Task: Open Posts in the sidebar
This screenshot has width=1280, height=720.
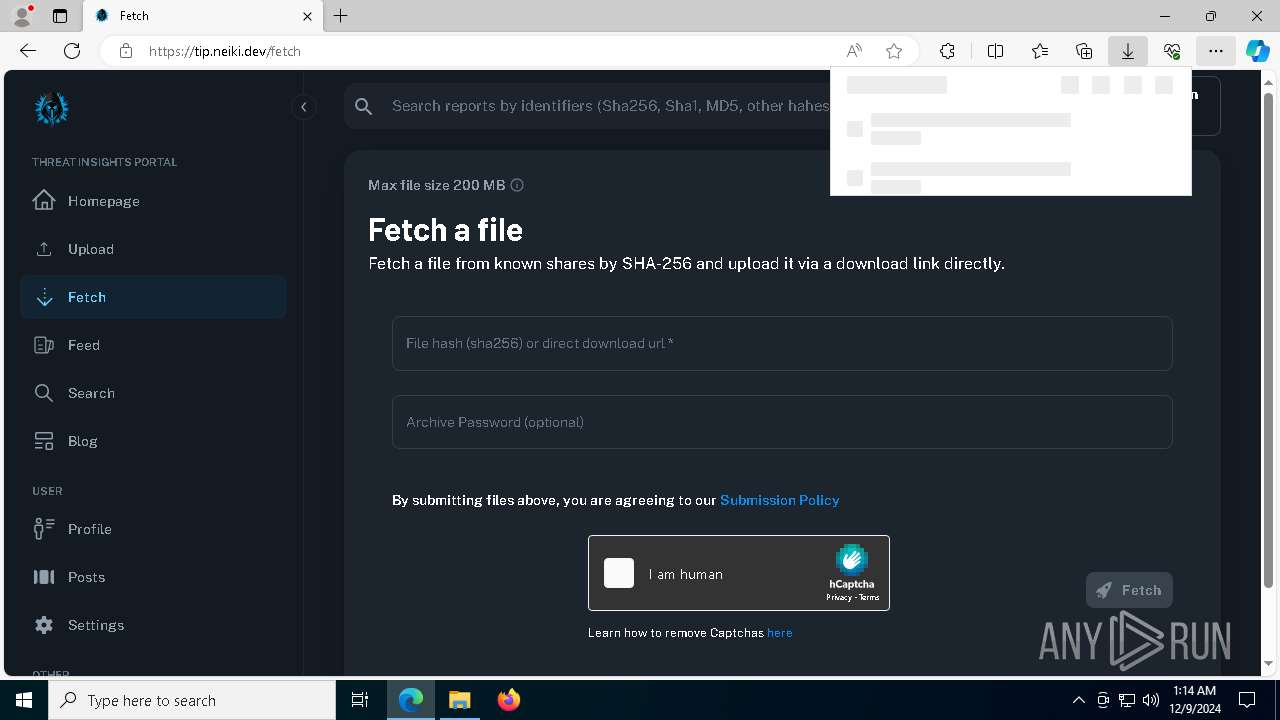Action: 153,577
